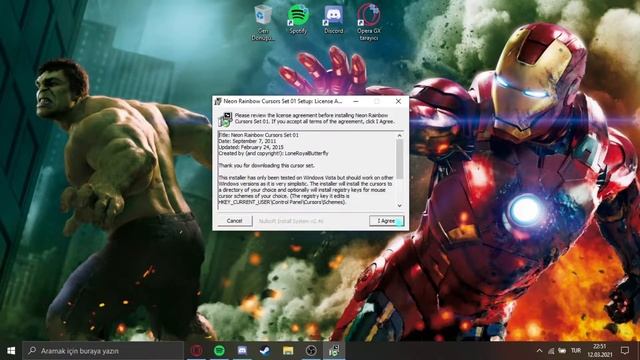
Task: Click the network icon in system tray
Action: coord(551,351)
